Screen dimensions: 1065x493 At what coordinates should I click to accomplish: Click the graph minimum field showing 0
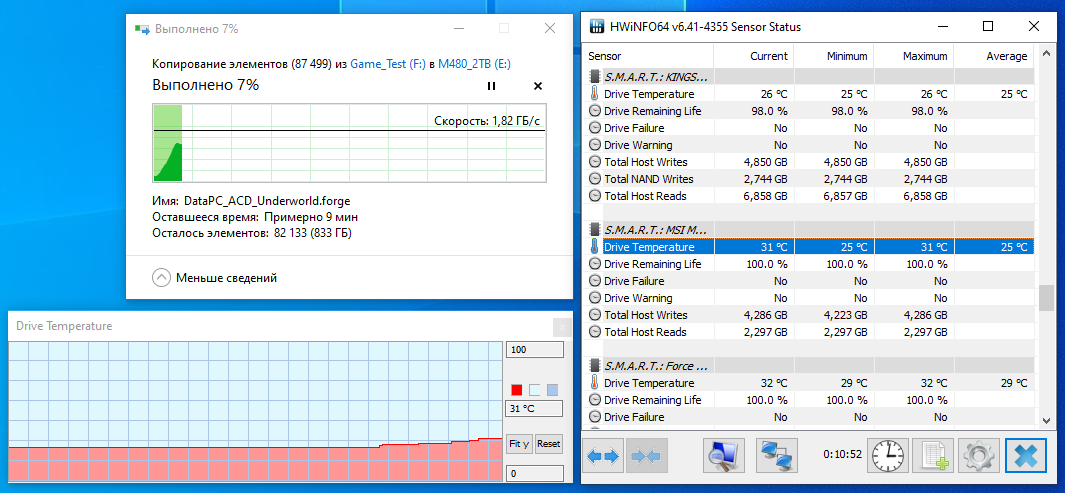(535, 473)
